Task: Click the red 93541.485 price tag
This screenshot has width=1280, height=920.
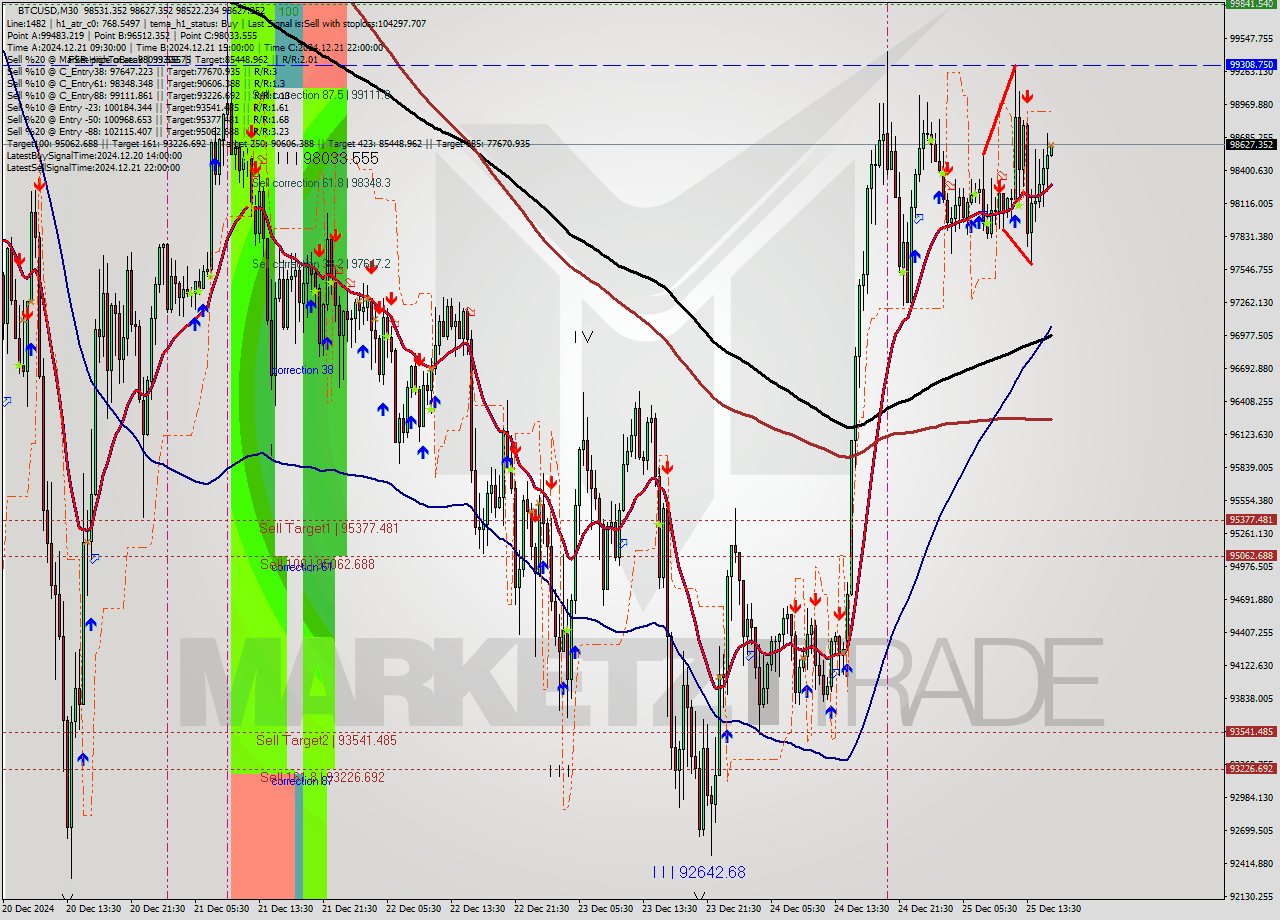Action: (x=1251, y=731)
